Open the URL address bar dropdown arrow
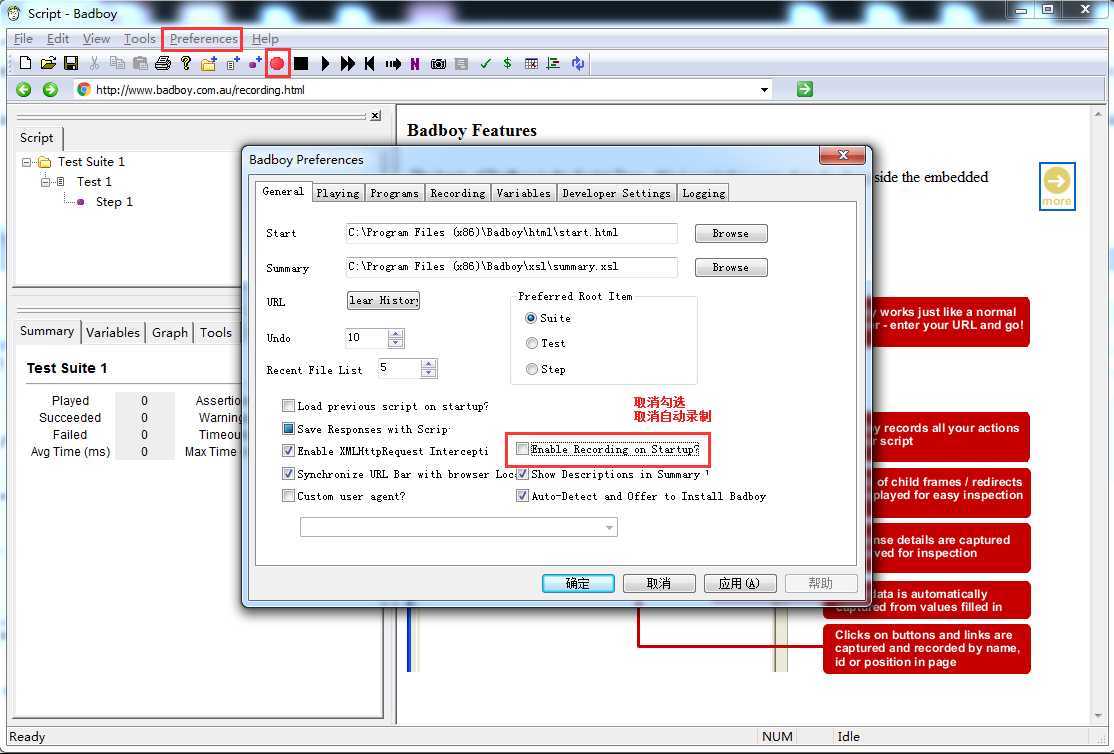Image resolution: width=1114 pixels, height=754 pixels. point(764,90)
